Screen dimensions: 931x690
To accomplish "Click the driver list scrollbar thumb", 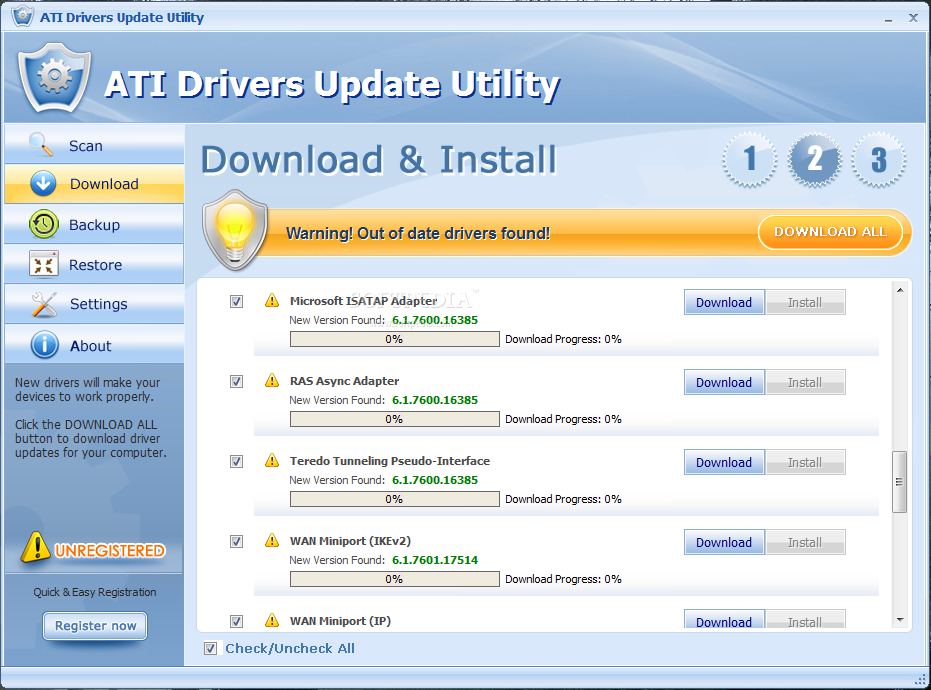I will [x=900, y=482].
